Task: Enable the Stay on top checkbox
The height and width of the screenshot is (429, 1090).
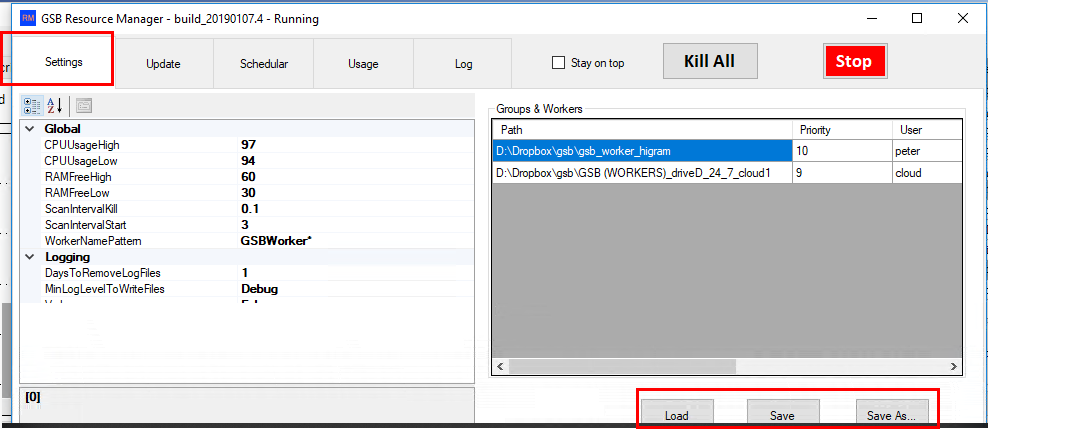Action: 559,63
